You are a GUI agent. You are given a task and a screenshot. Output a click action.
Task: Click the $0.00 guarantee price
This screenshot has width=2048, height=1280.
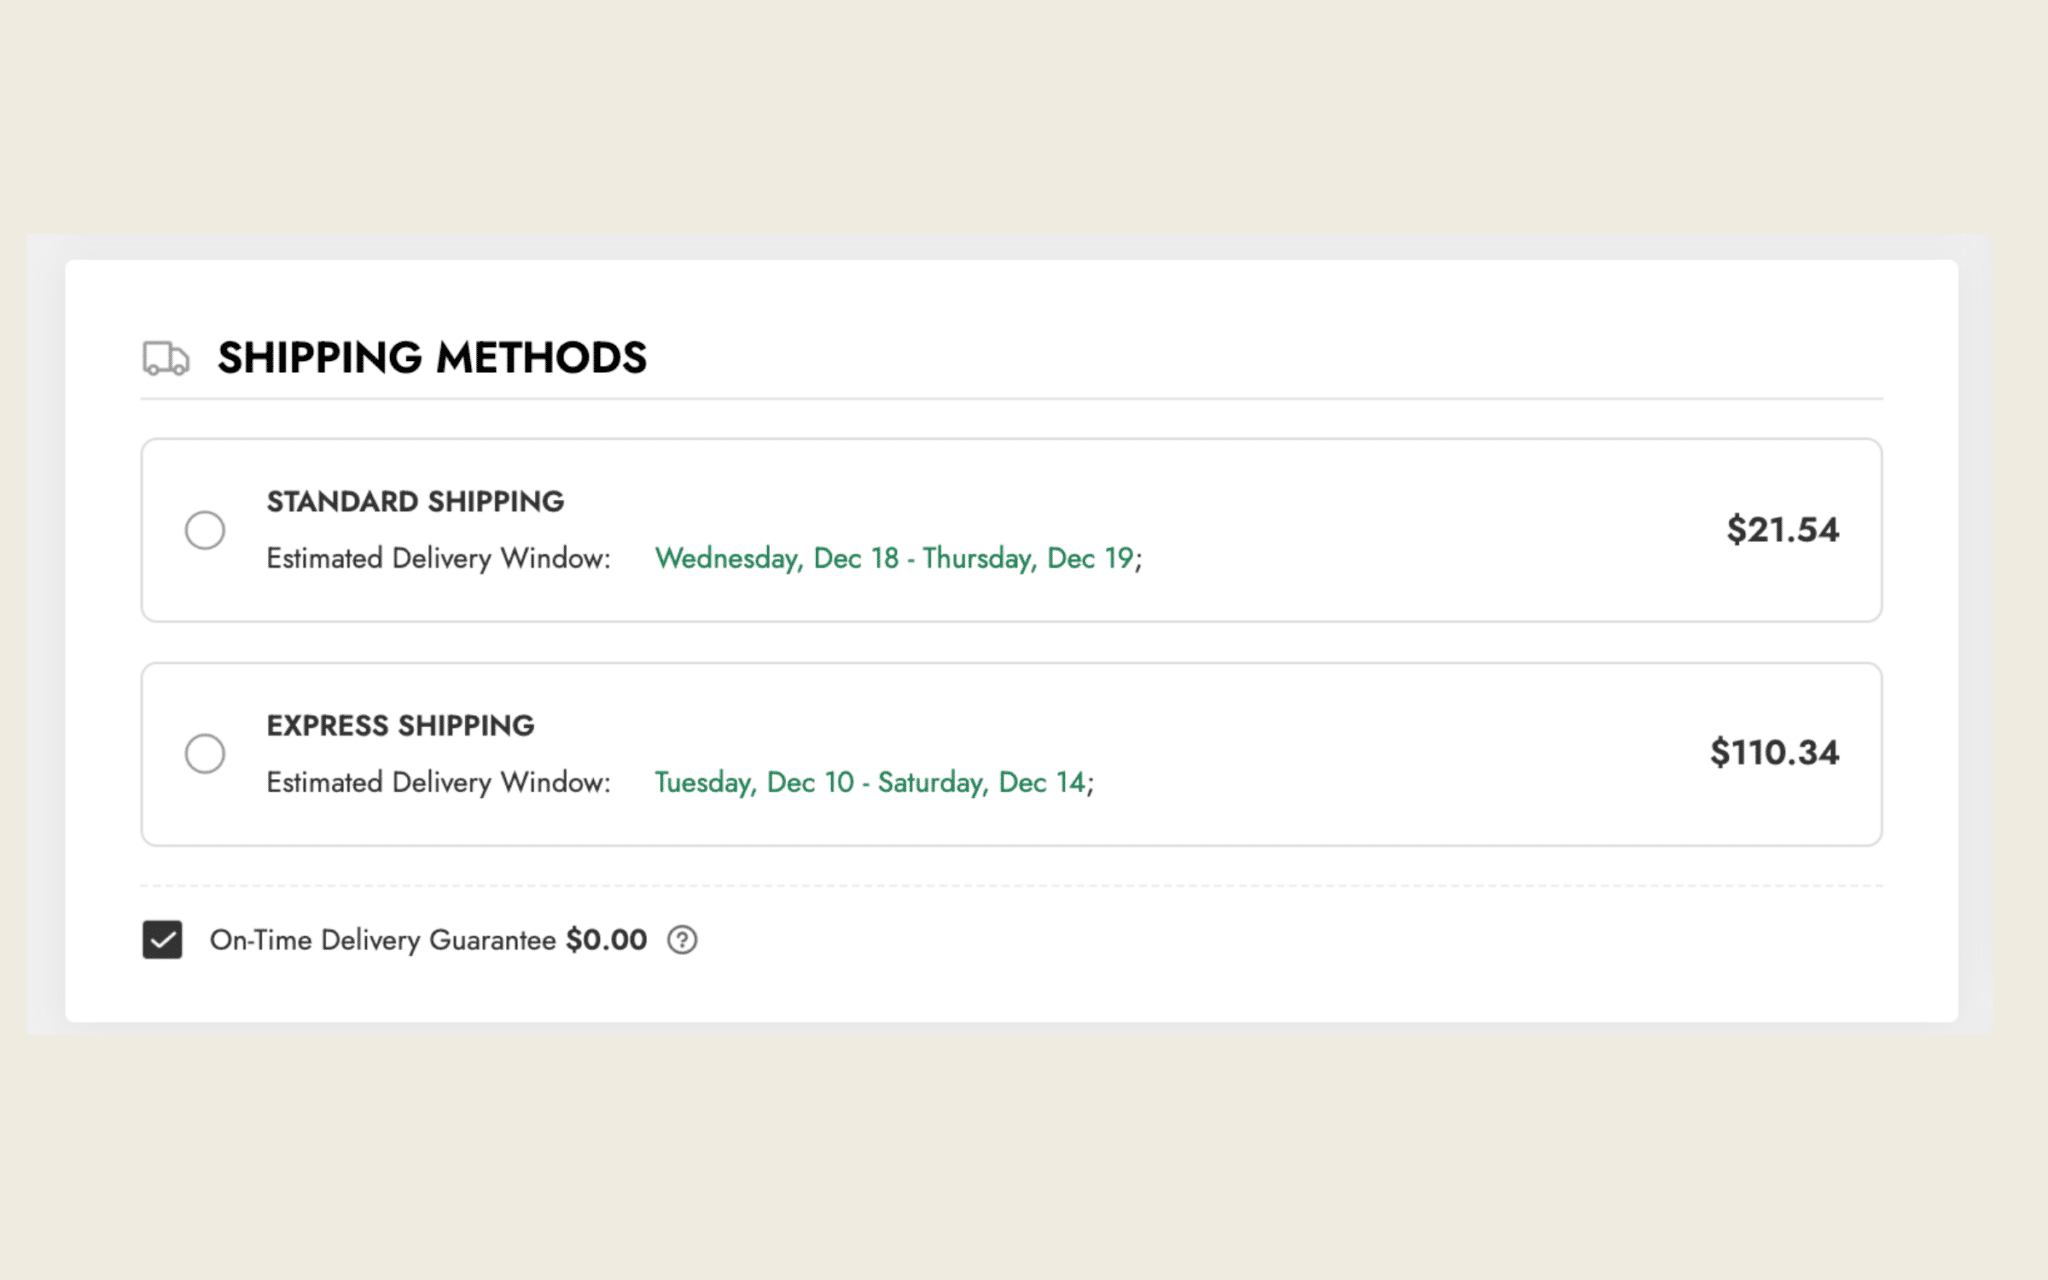coord(606,940)
